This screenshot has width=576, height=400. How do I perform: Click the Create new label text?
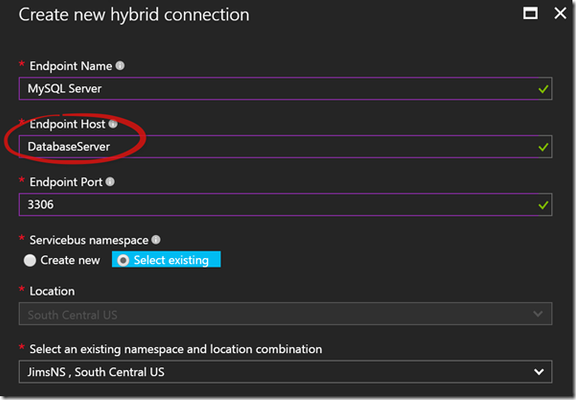point(70,260)
